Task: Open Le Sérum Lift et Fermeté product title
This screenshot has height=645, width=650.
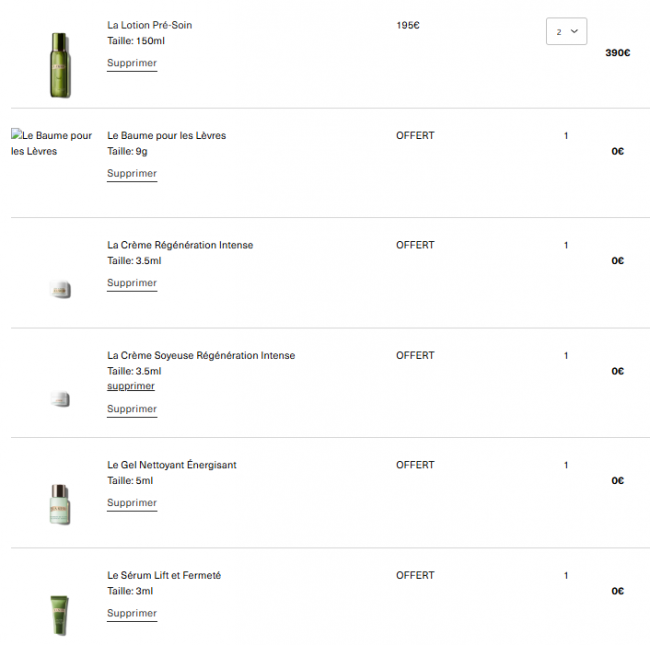Action: click(x=164, y=575)
